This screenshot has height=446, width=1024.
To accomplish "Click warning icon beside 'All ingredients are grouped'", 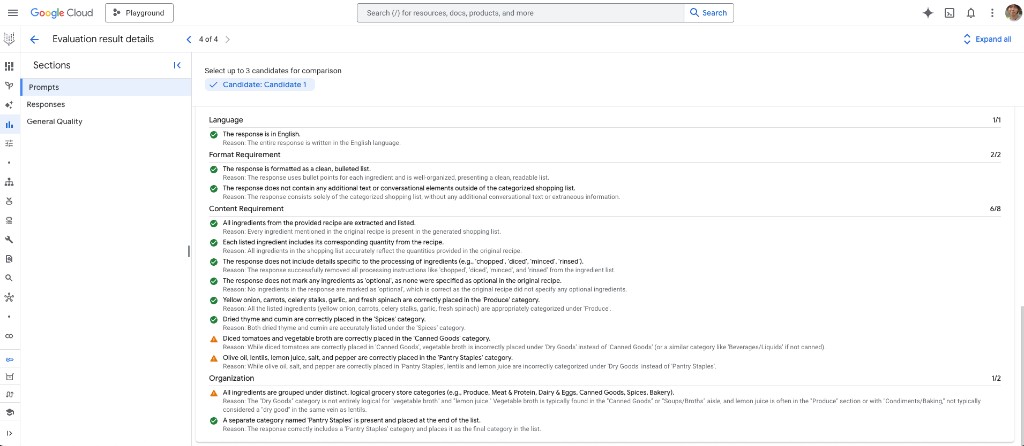I will coord(214,393).
